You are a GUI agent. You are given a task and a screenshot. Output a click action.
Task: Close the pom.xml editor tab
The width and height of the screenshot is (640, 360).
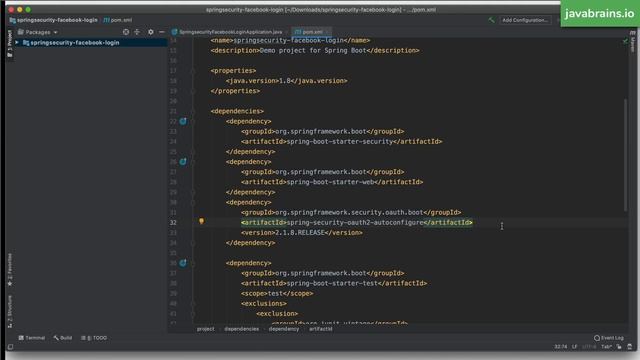pyautogui.click(x=327, y=32)
